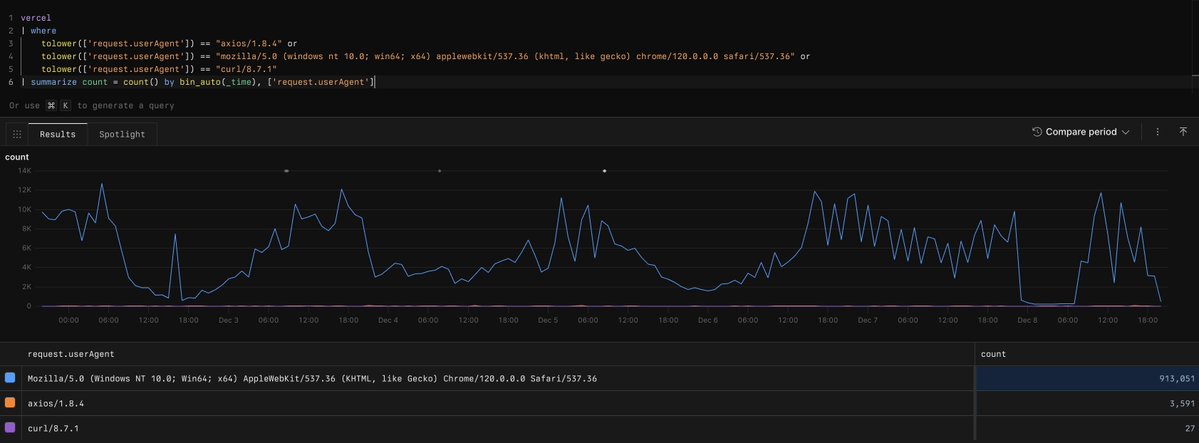Click the 10K y-axis label
1199x443 pixels.
coord(24,209)
